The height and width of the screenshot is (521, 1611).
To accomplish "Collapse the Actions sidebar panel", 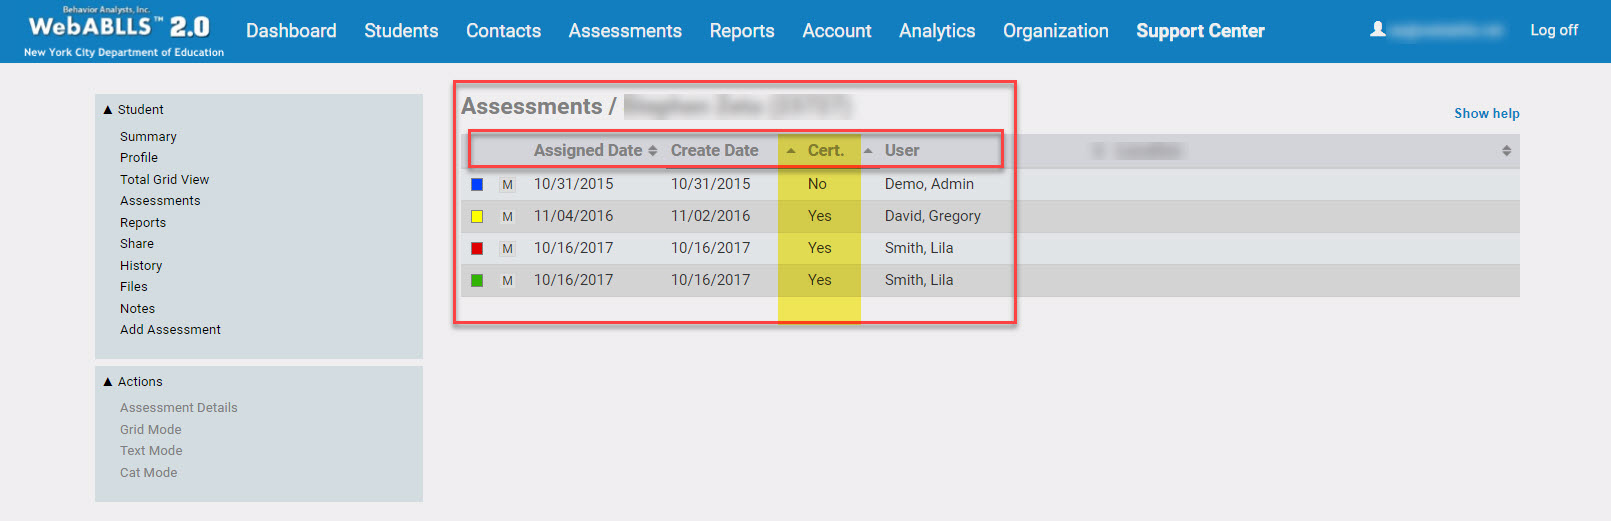I will pyautogui.click(x=108, y=382).
